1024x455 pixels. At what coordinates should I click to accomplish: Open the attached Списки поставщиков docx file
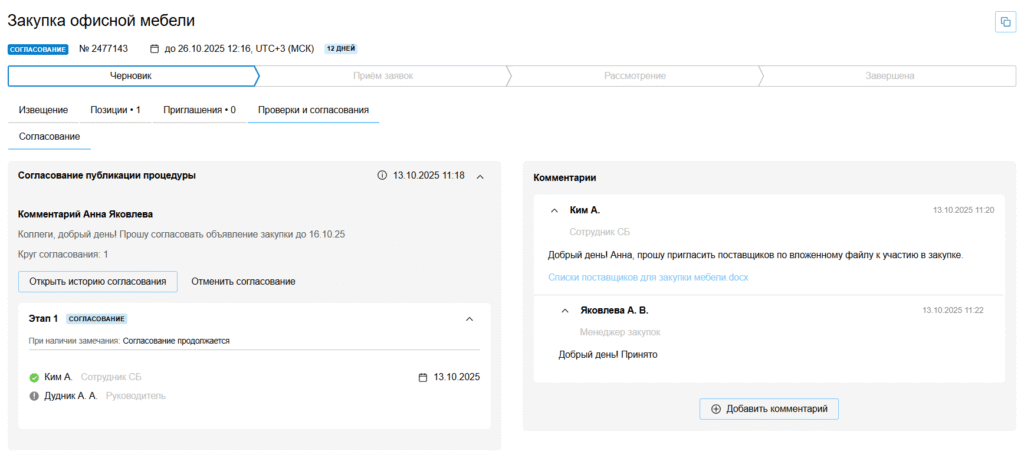[648, 277]
